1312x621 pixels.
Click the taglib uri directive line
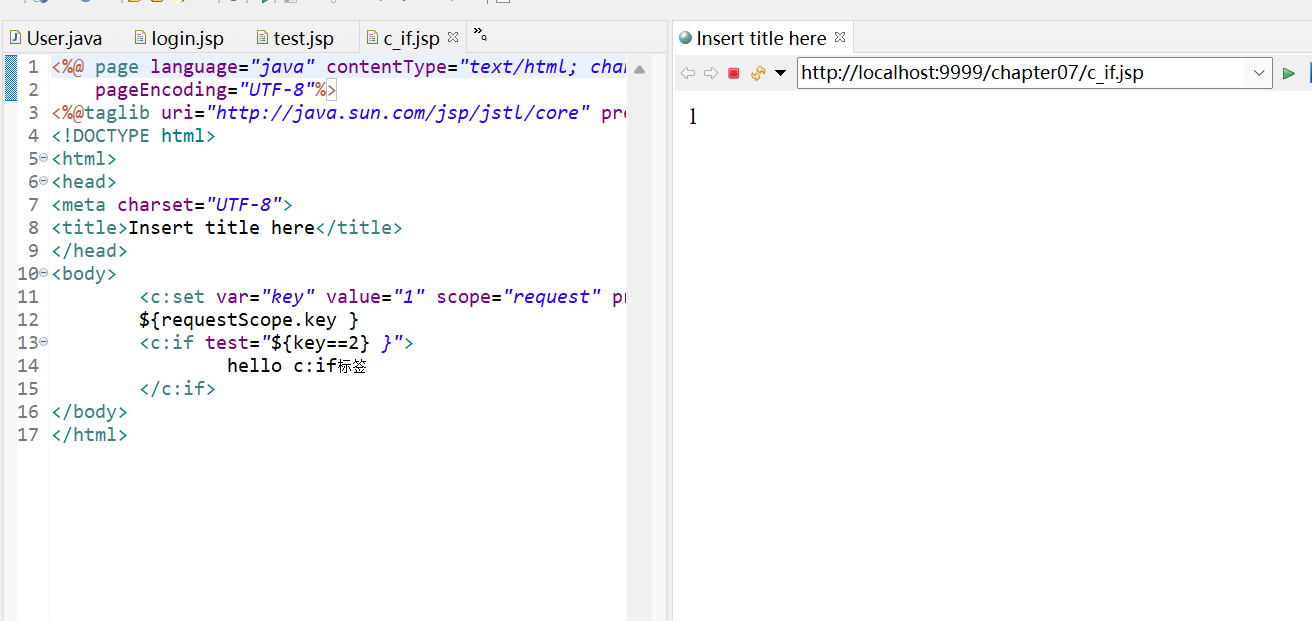pos(338,112)
